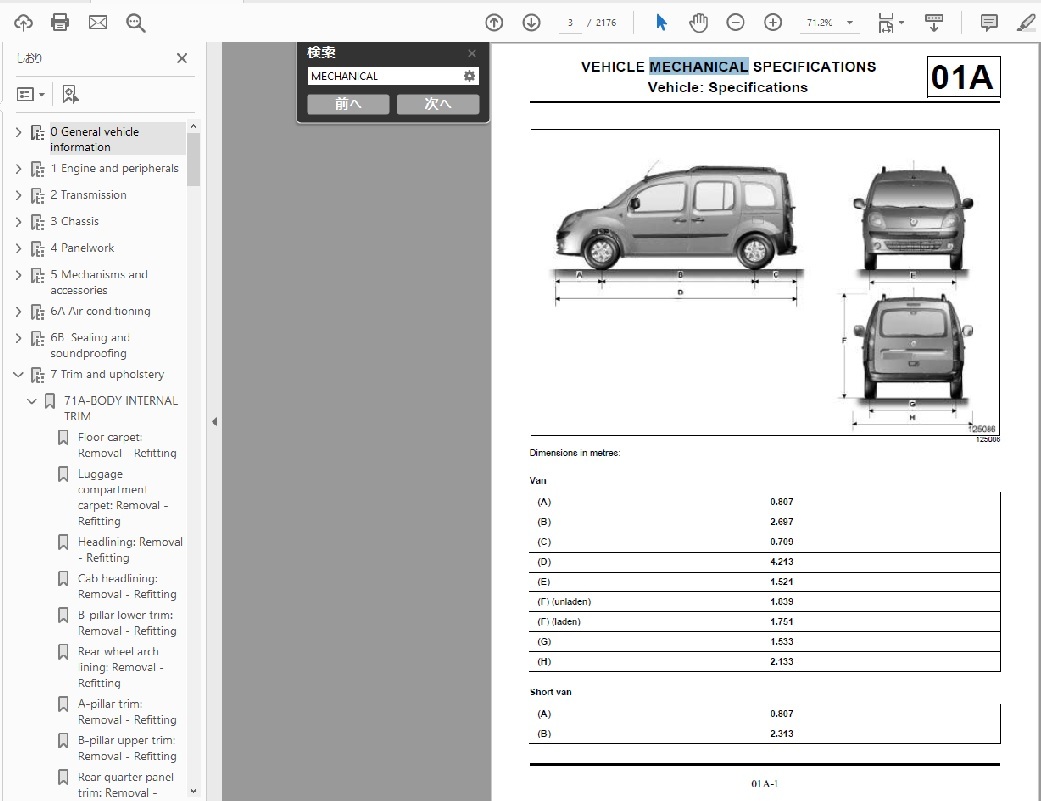Collapse the '7 Trim and upholstery' bookmark
Screen dimensions: 1041x801
[x=18, y=375]
